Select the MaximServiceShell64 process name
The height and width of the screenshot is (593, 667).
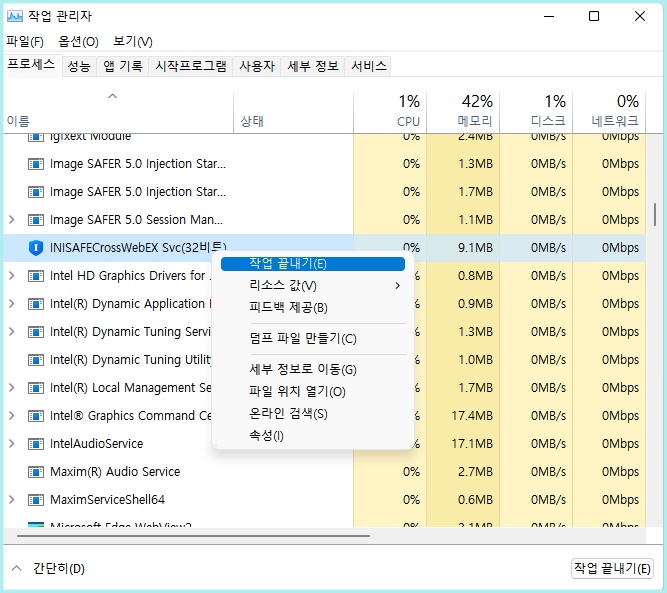point(107,500)
